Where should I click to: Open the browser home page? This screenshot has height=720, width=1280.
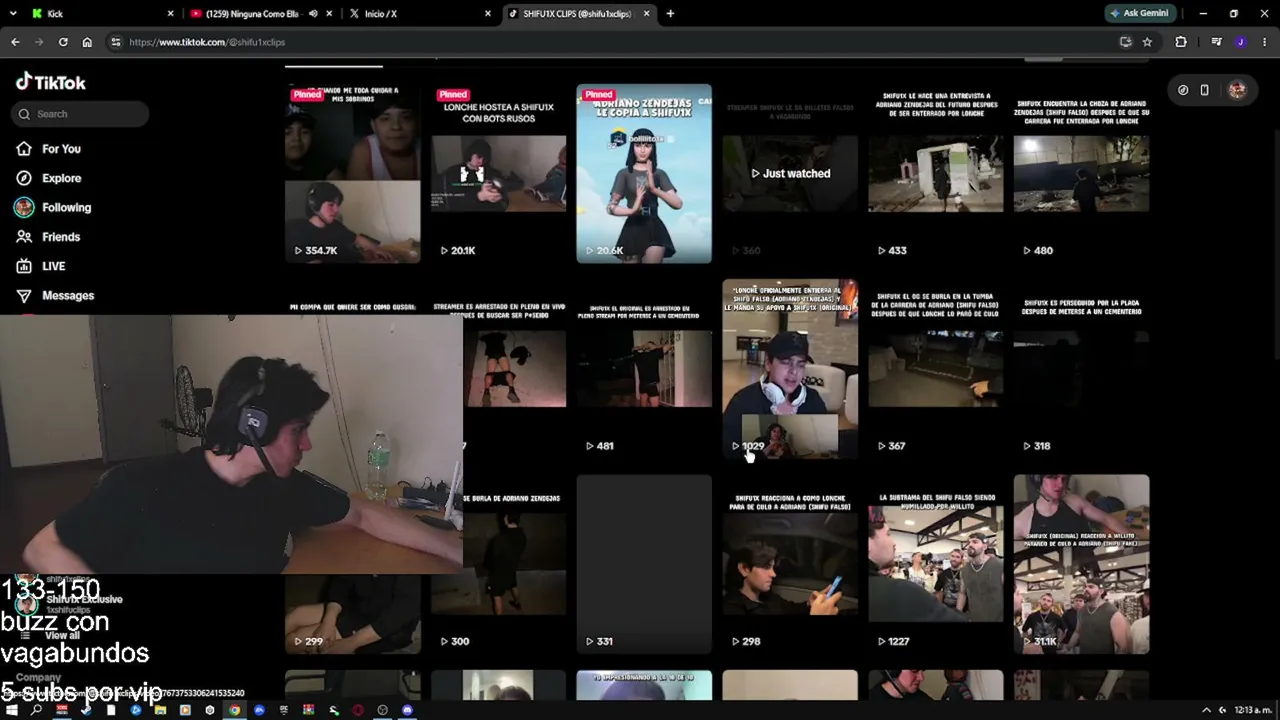(87, 42)
